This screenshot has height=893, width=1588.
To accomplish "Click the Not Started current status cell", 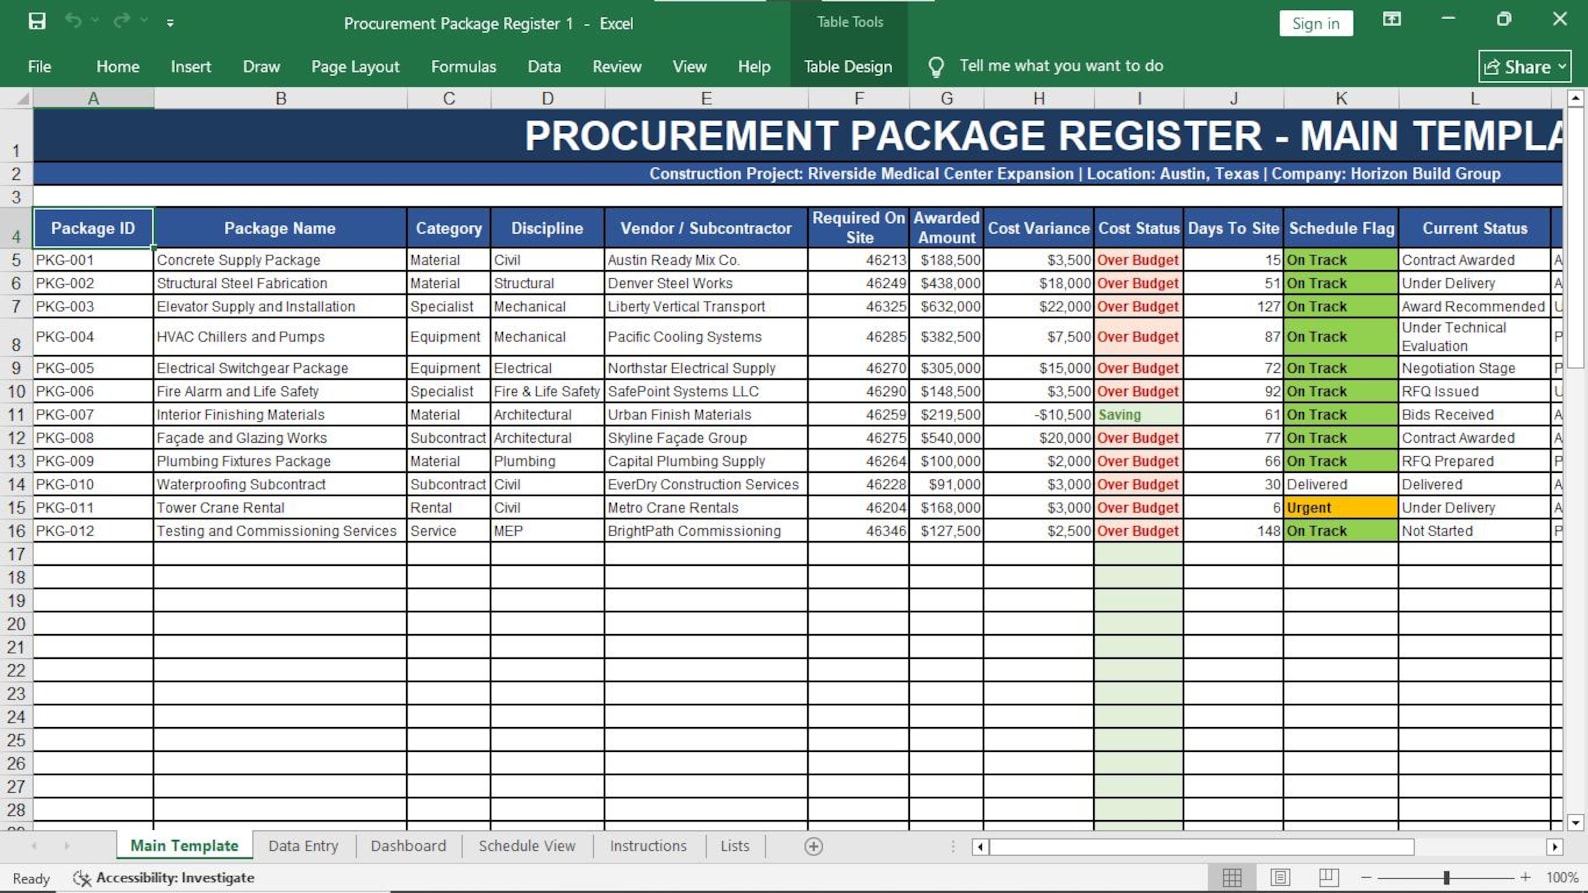I will click(x=1475, y=530).
